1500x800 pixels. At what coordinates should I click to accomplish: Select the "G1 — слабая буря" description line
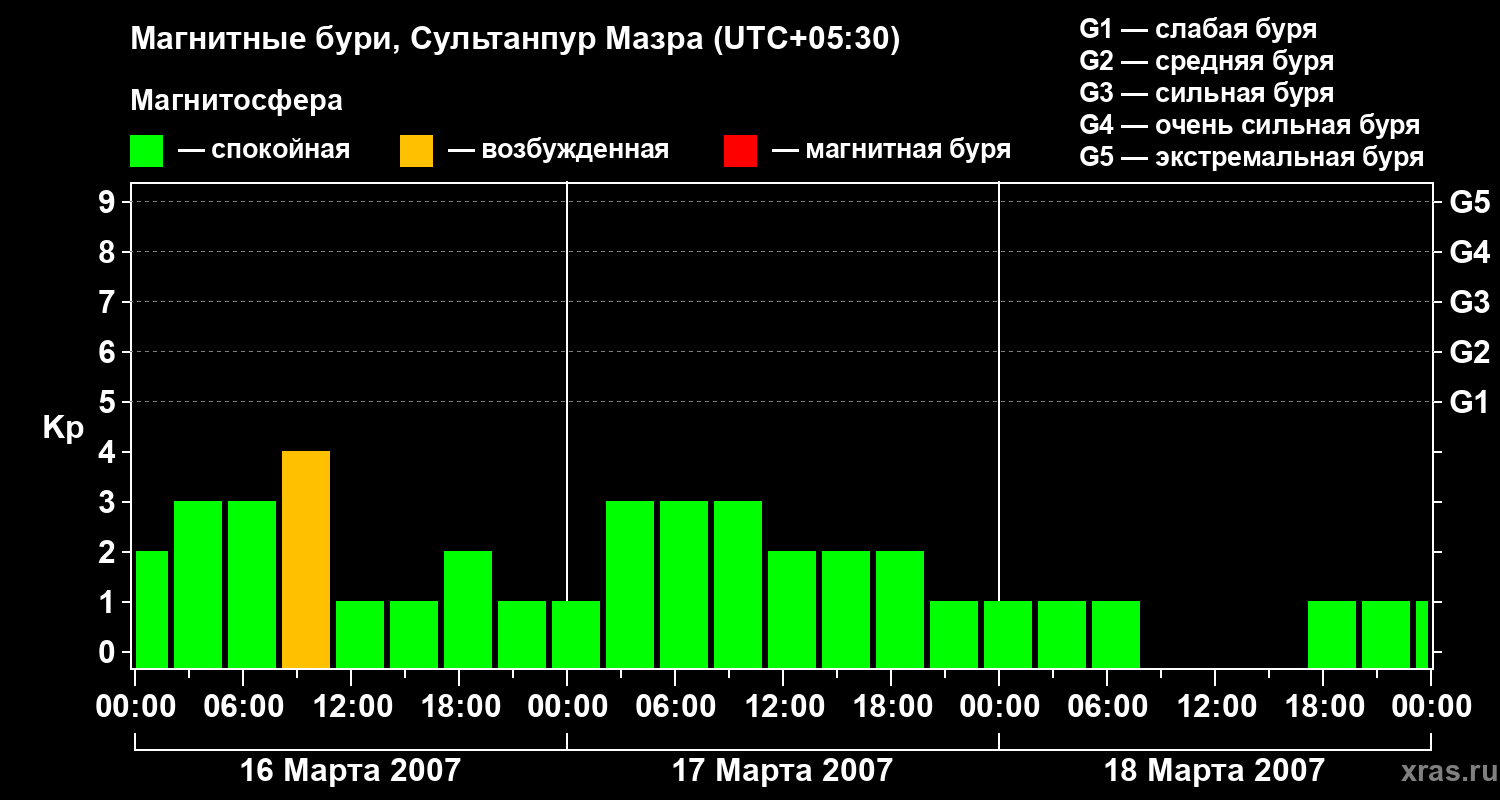coord(1198,28)
